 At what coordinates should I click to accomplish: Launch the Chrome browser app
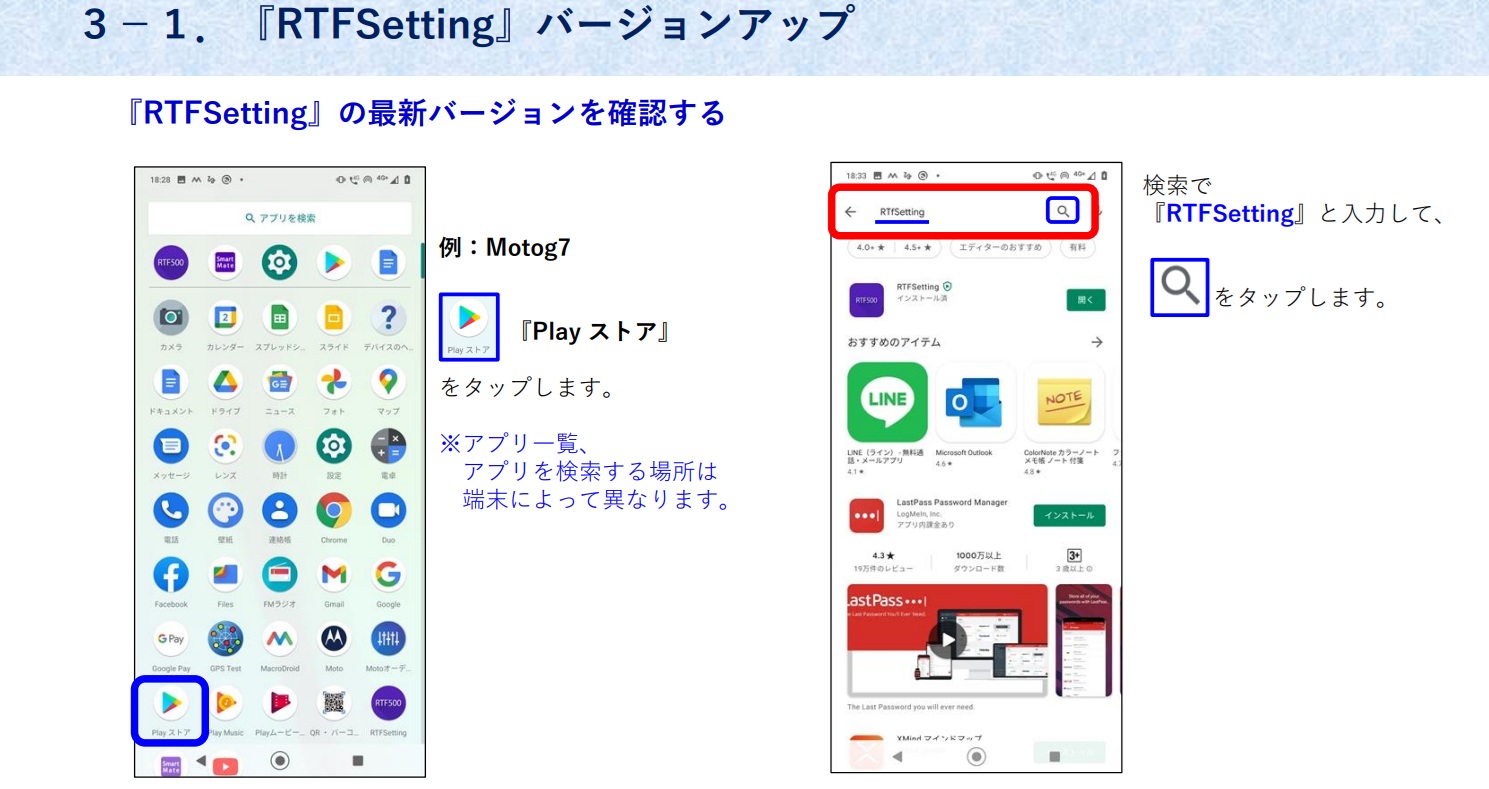coord(333,511)
